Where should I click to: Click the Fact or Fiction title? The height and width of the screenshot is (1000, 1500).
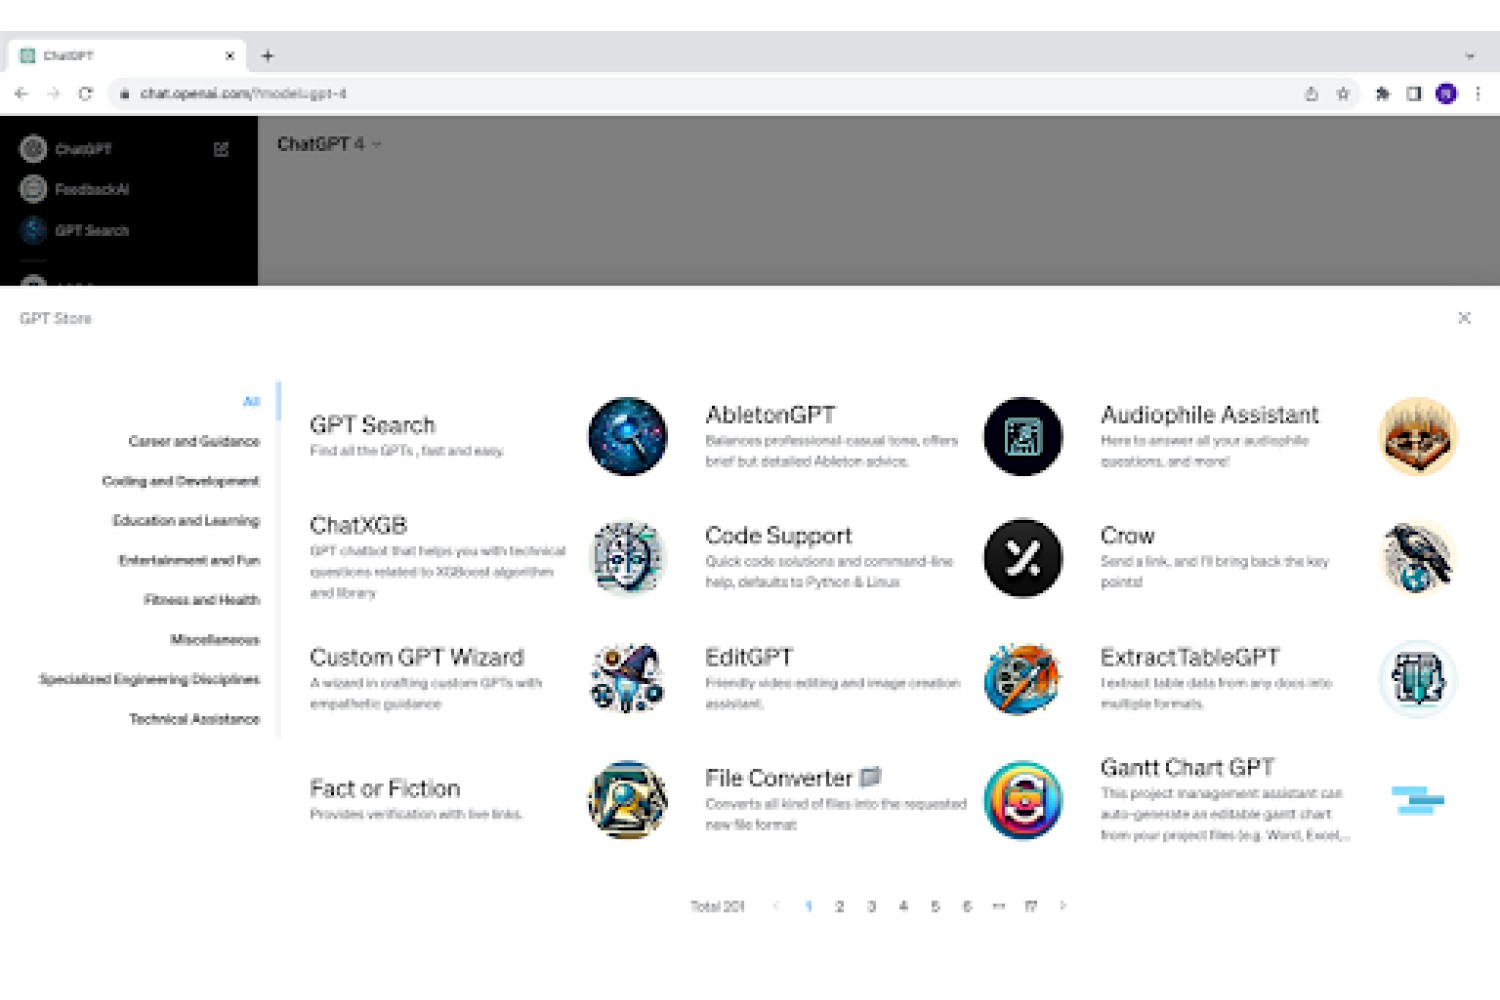click(384, 788)
